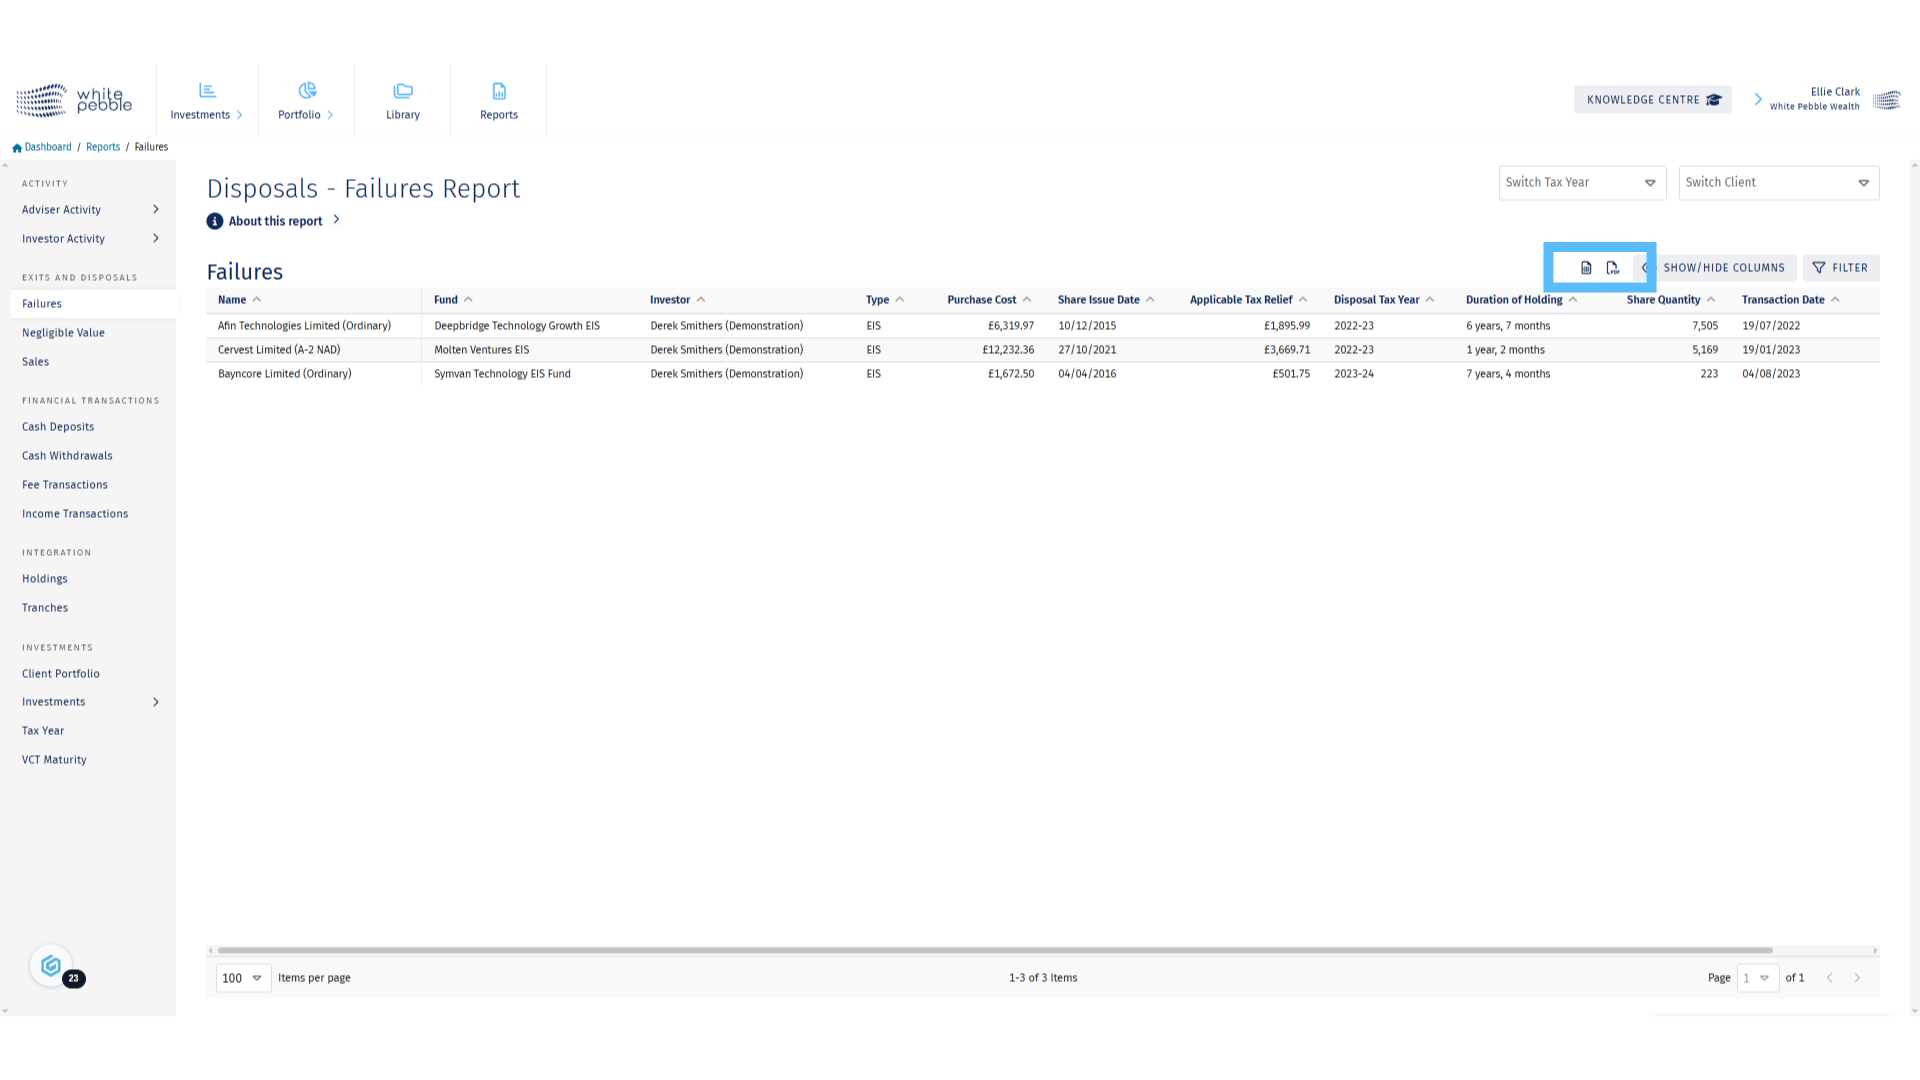Screen dimensions: 1920x1080
Task: Click the chat widget with 23 badge
Action: coord(52,966)
